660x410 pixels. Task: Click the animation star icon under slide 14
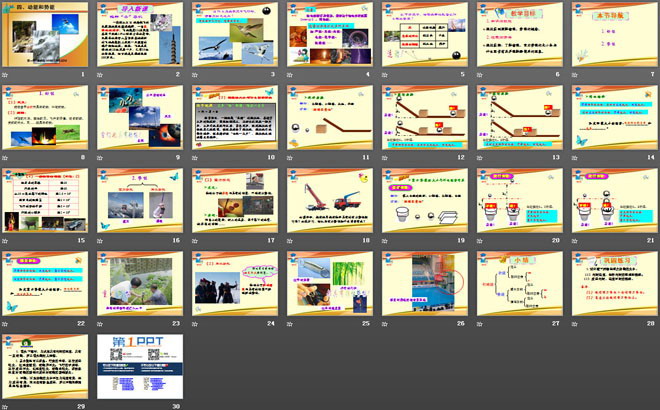(x=575, y=157)
